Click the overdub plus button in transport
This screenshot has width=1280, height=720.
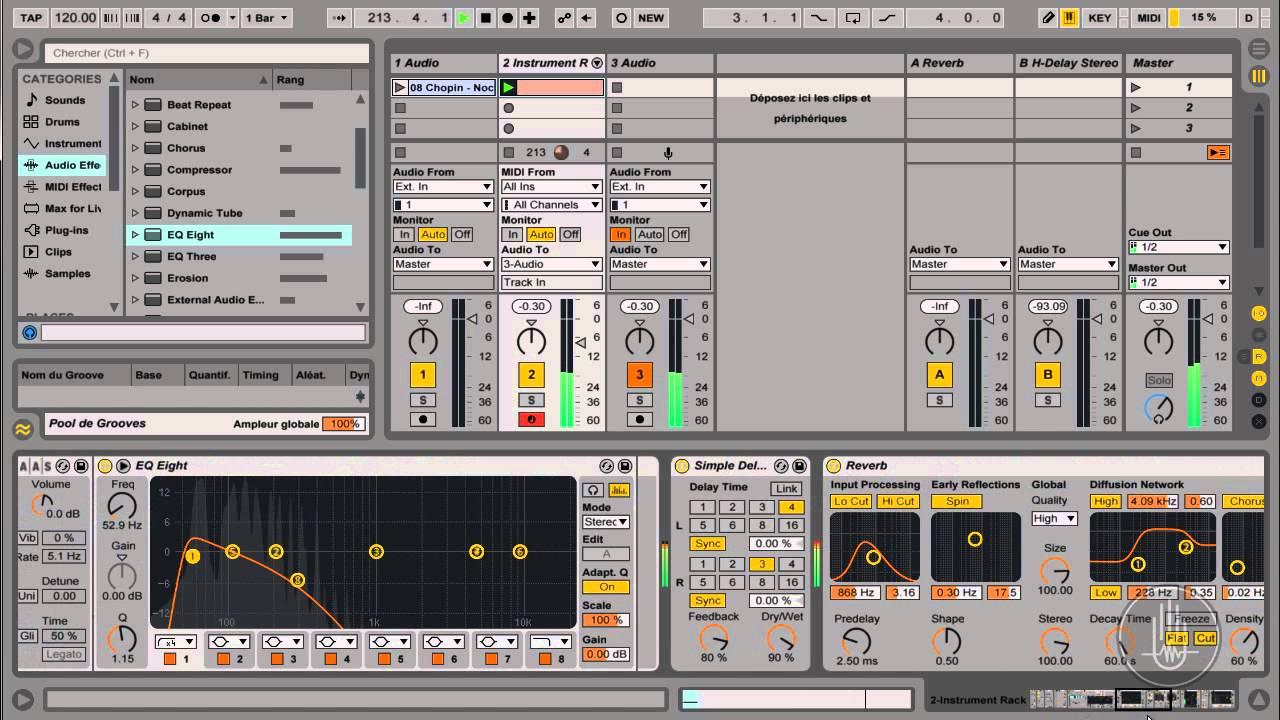(x=530, y=18)
